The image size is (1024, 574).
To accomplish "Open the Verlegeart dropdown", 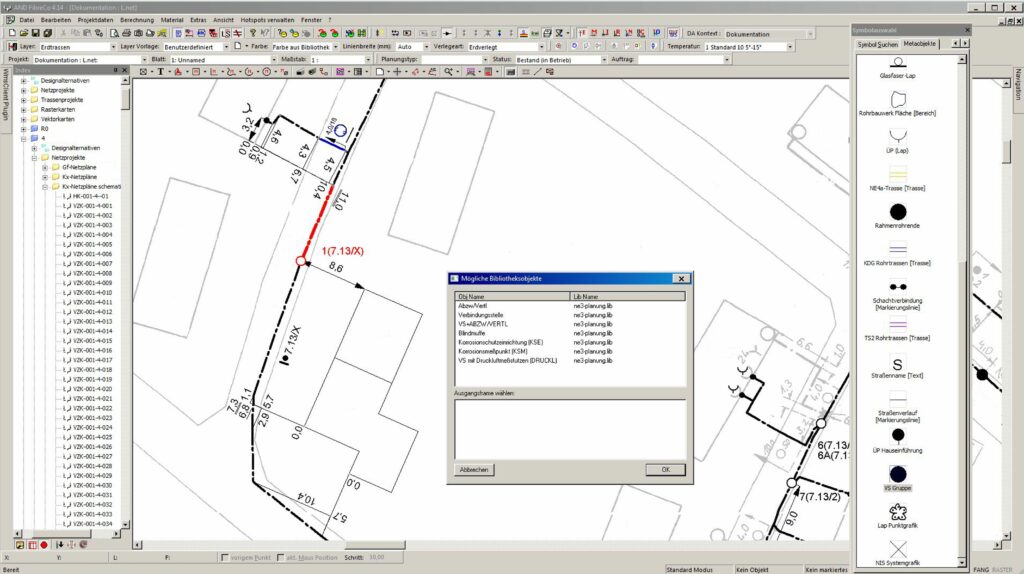I will 542,46.
